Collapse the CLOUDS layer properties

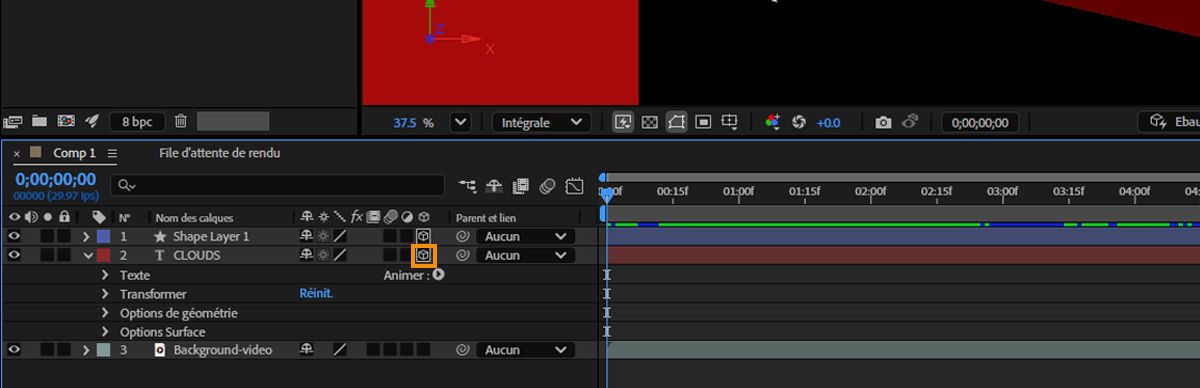pos(87,256)
